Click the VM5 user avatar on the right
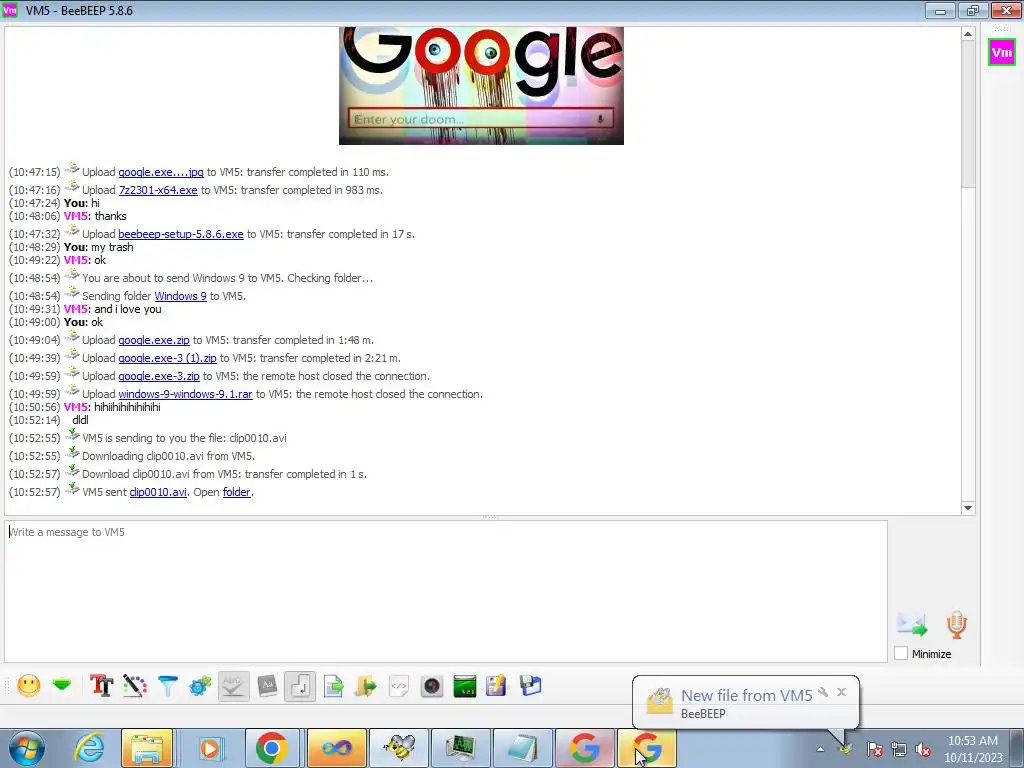 coord(1002,52)
